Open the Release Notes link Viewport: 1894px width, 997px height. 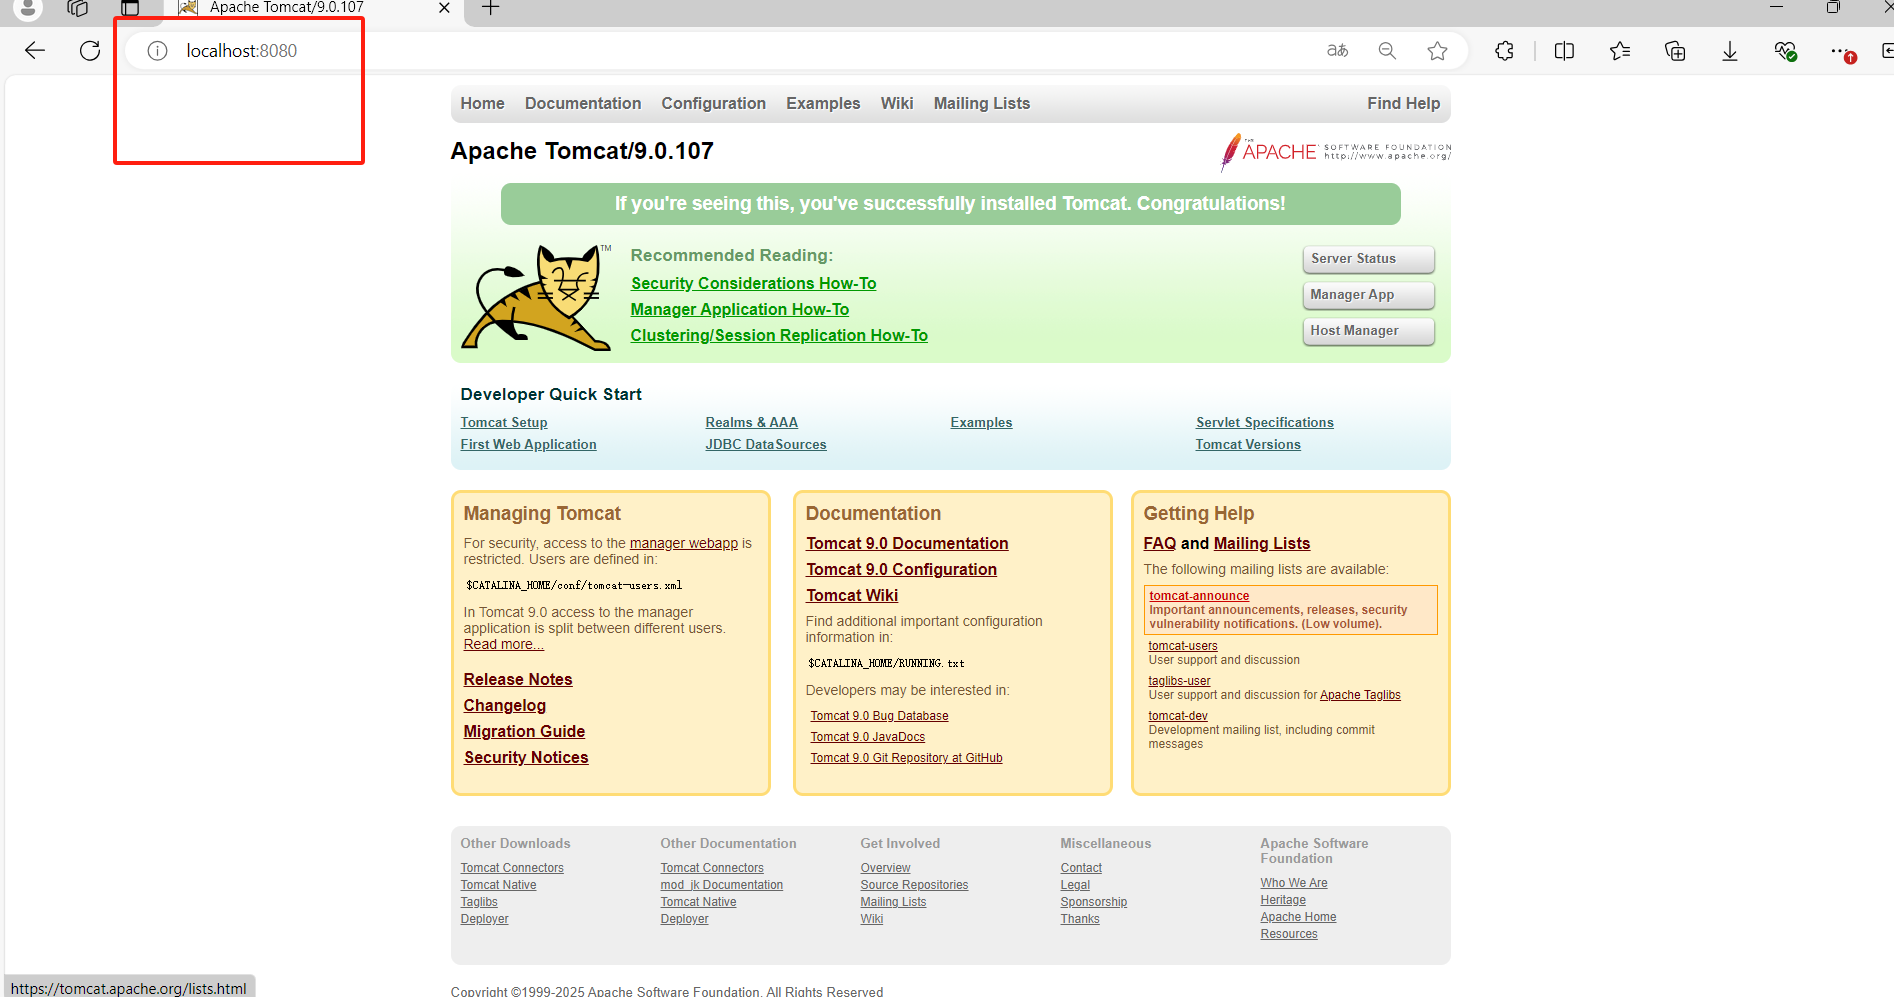(x=518, y=680)
